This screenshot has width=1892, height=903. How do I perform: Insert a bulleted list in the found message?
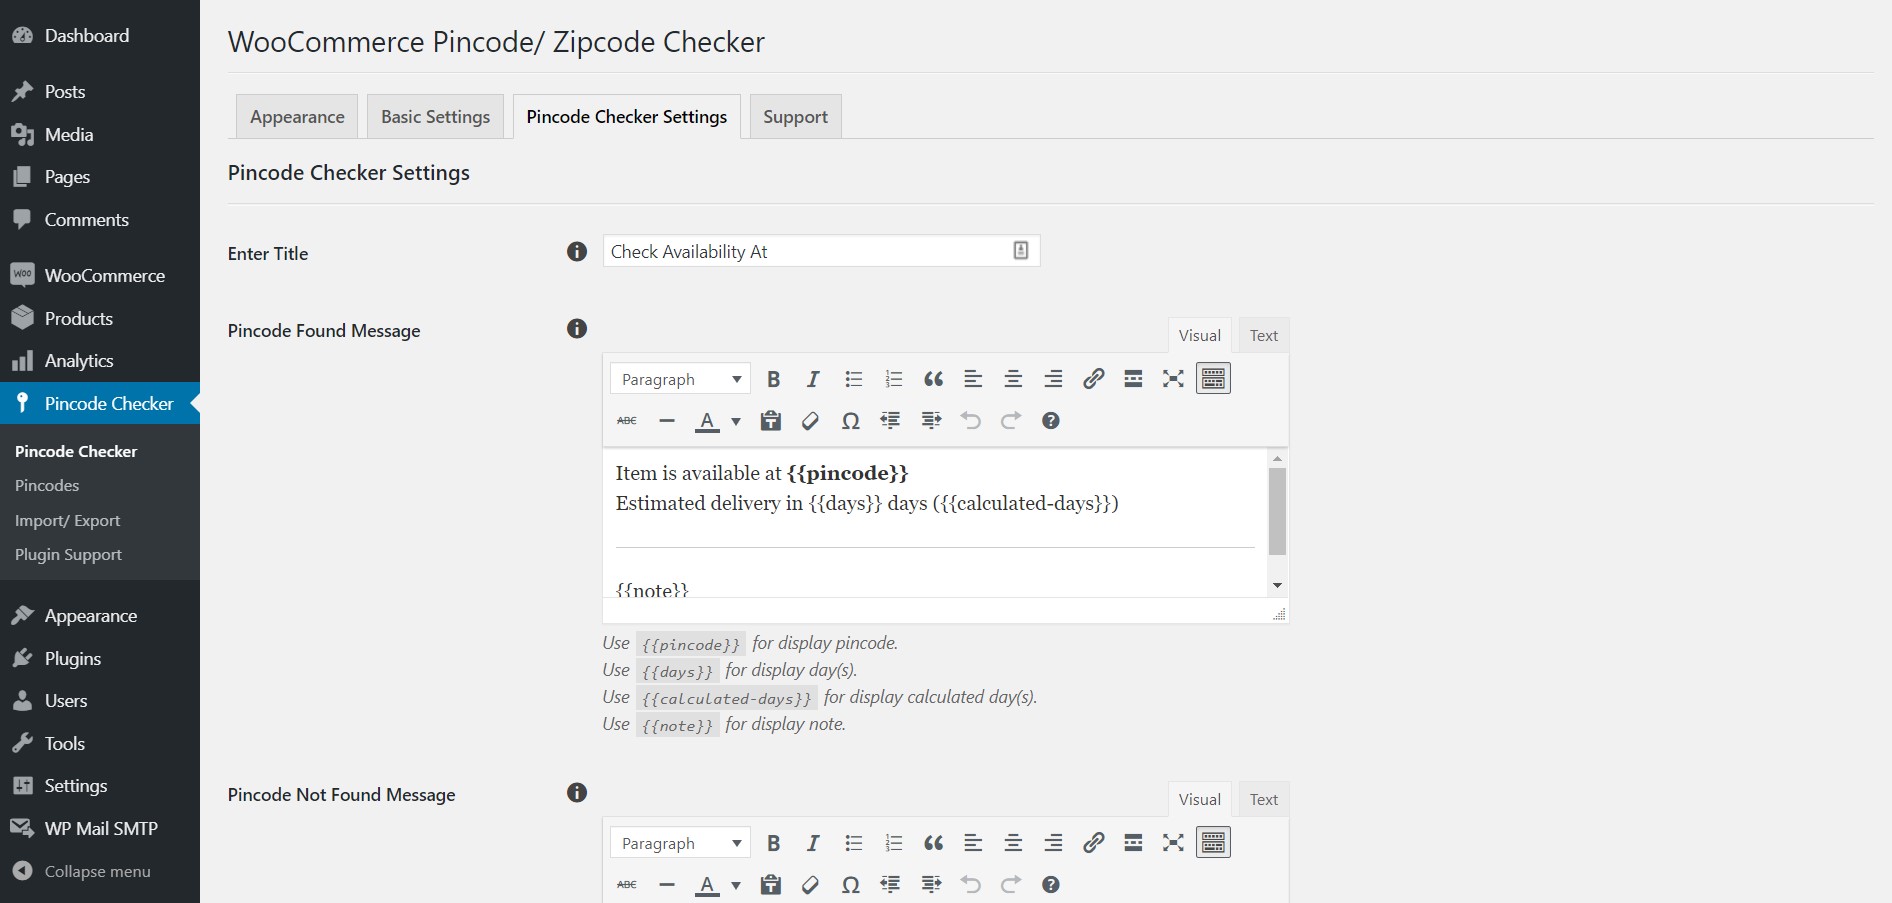coord(853,378)
